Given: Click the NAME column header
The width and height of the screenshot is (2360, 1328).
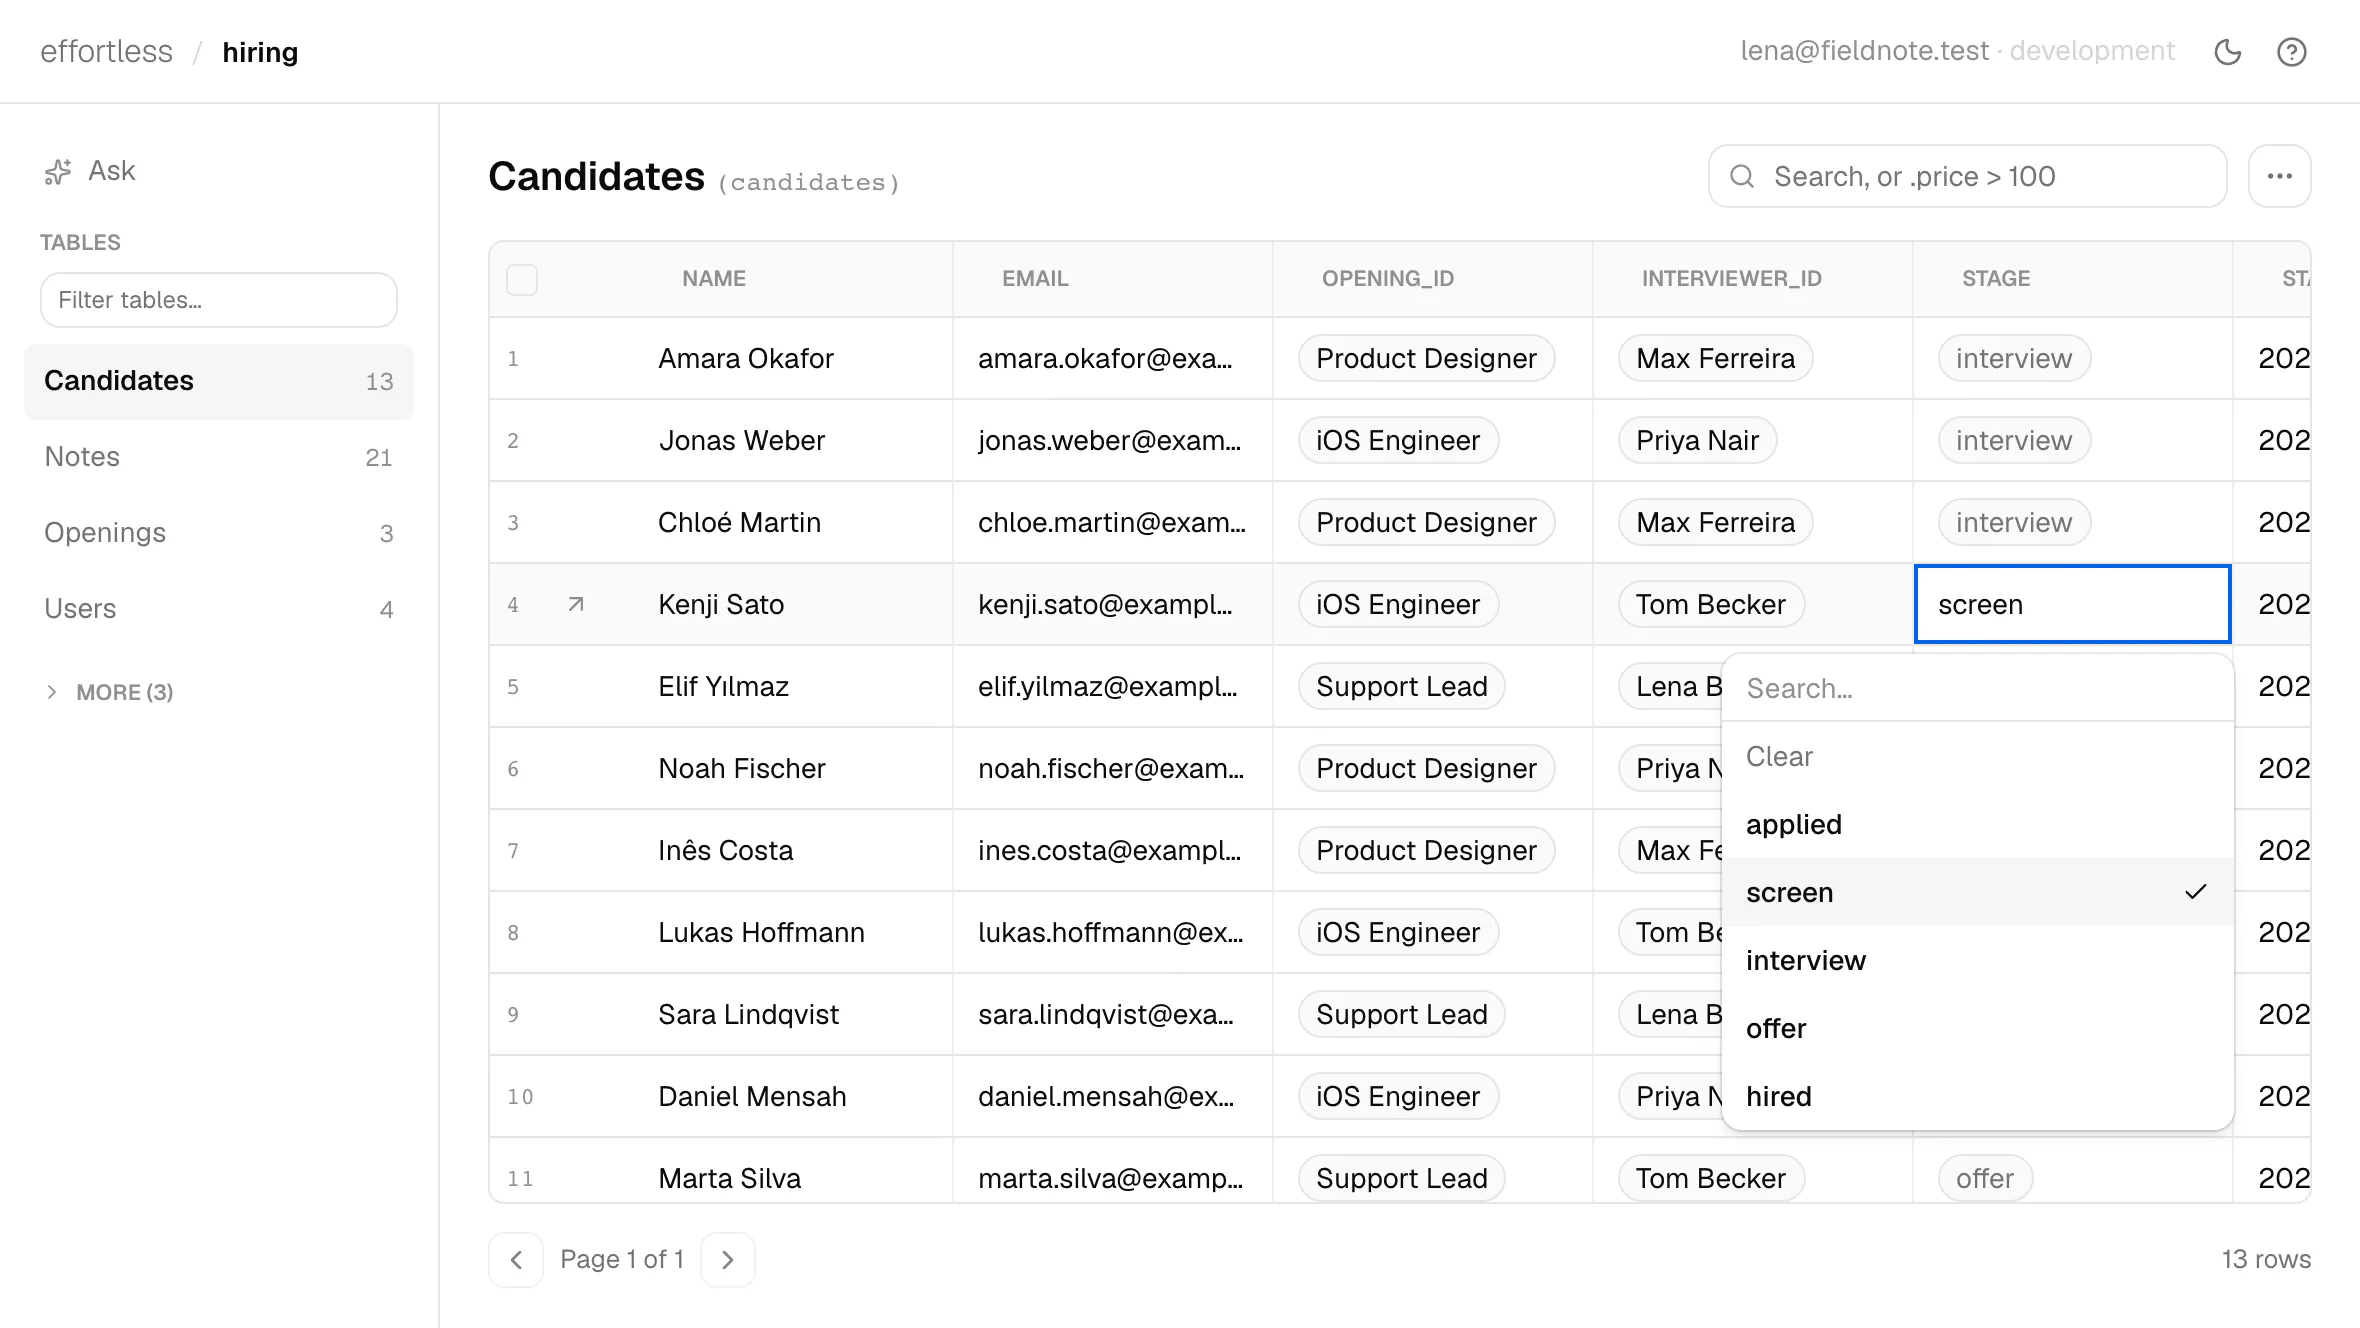Looking at the screenshot, I should coord(714,279).
